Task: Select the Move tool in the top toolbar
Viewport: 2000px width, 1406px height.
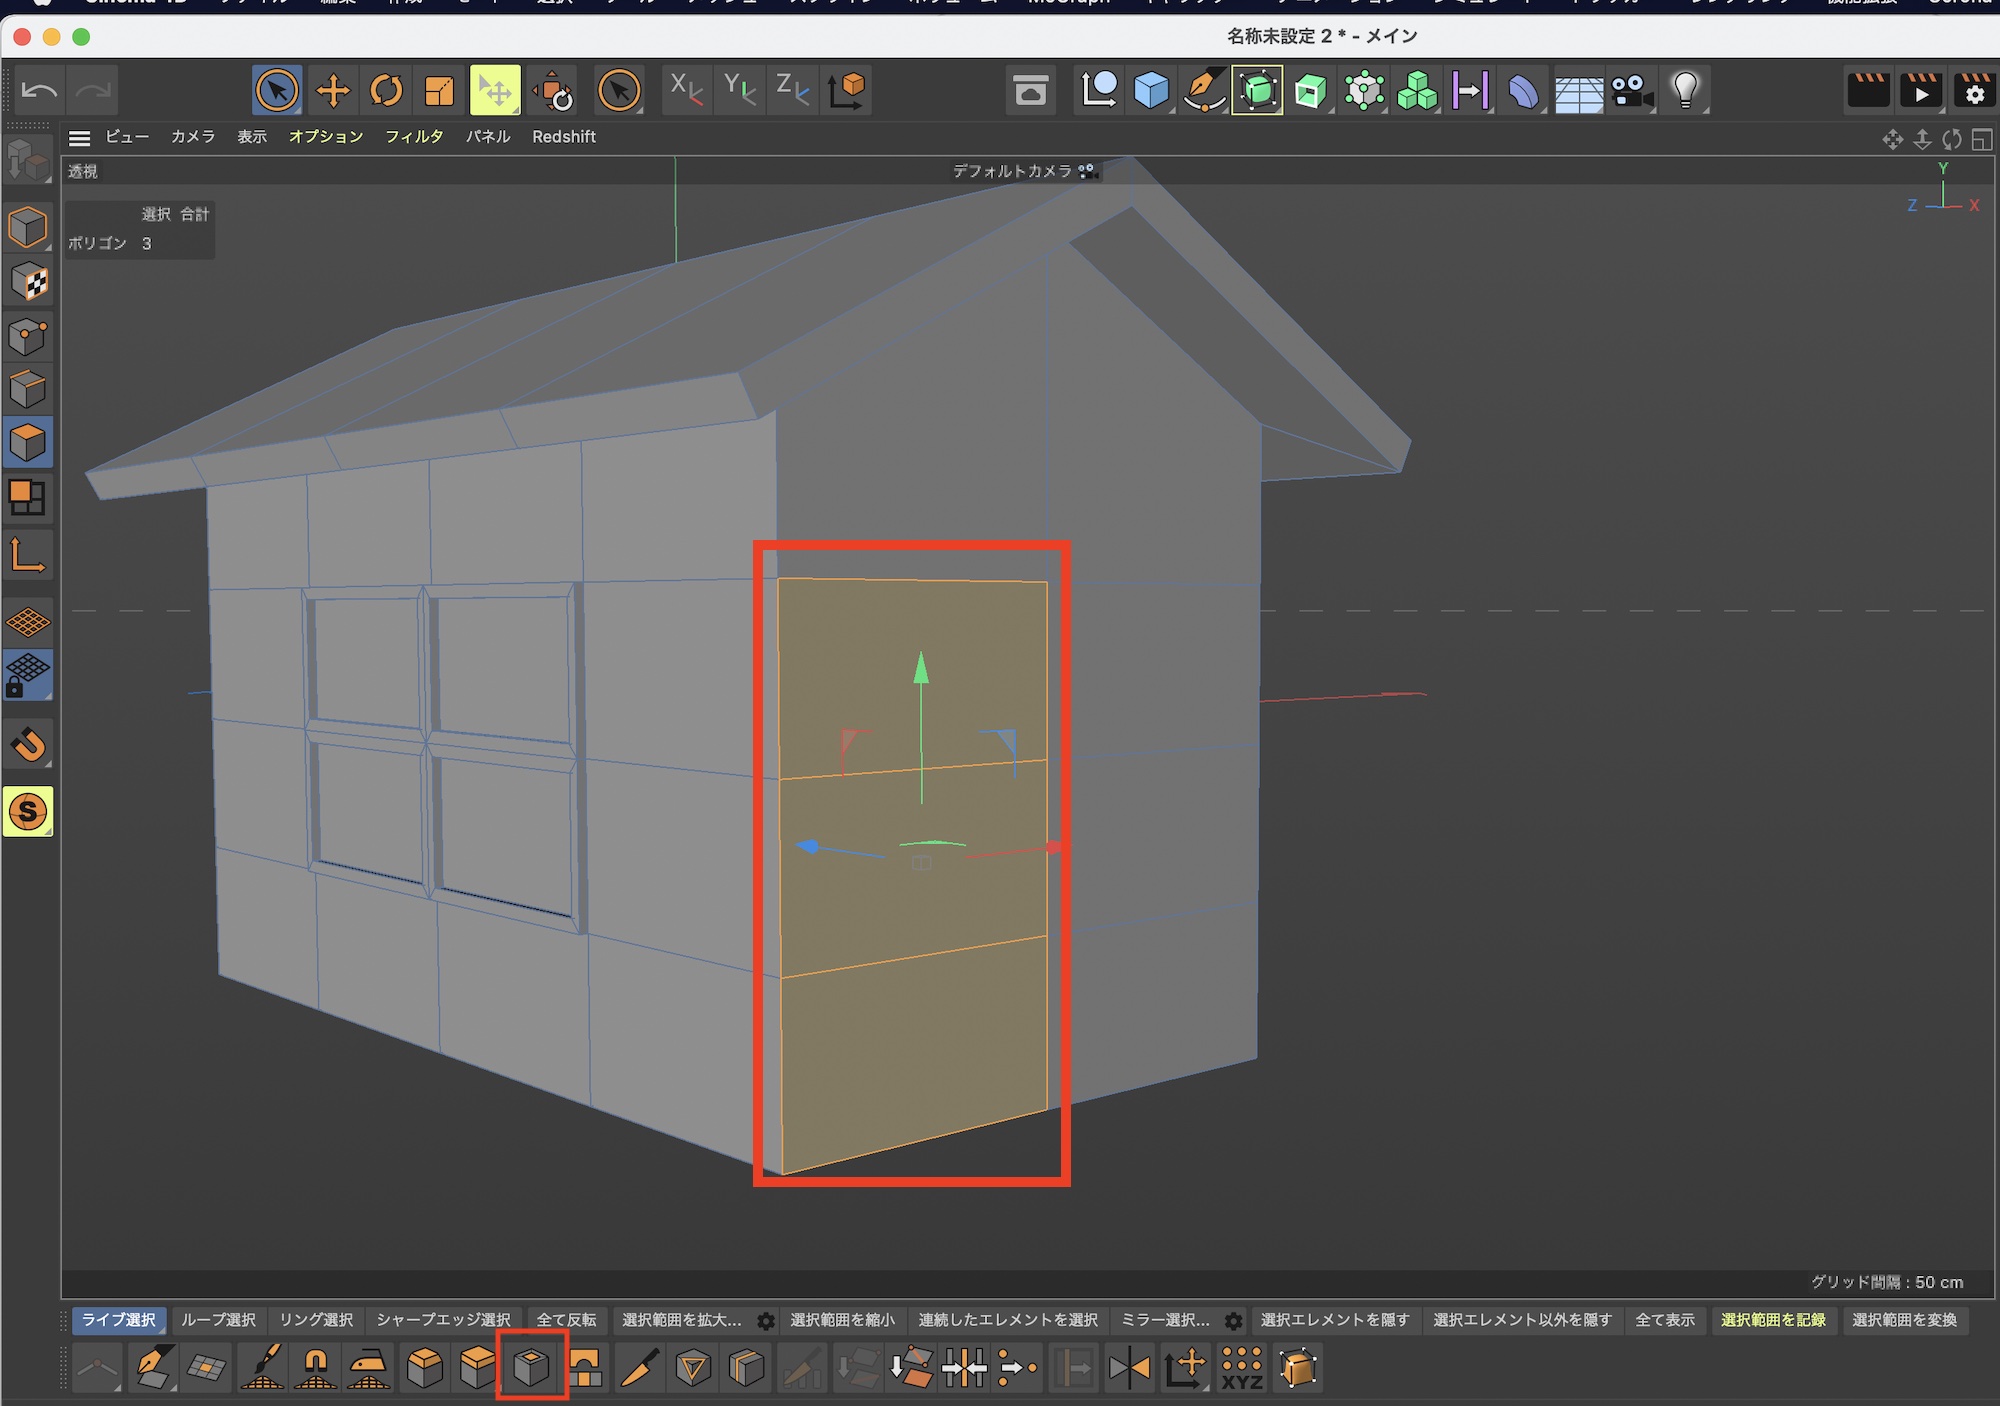Action: point(332,91)
